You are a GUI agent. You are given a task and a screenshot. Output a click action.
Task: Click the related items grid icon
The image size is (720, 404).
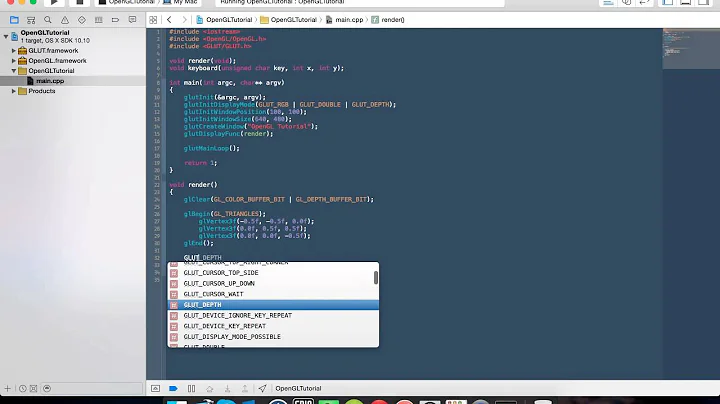[153, 20]
